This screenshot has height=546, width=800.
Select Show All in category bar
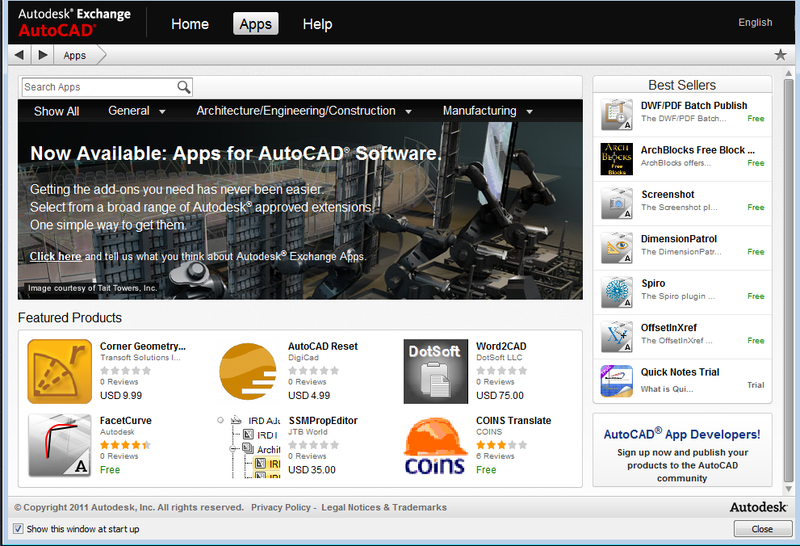56,111
